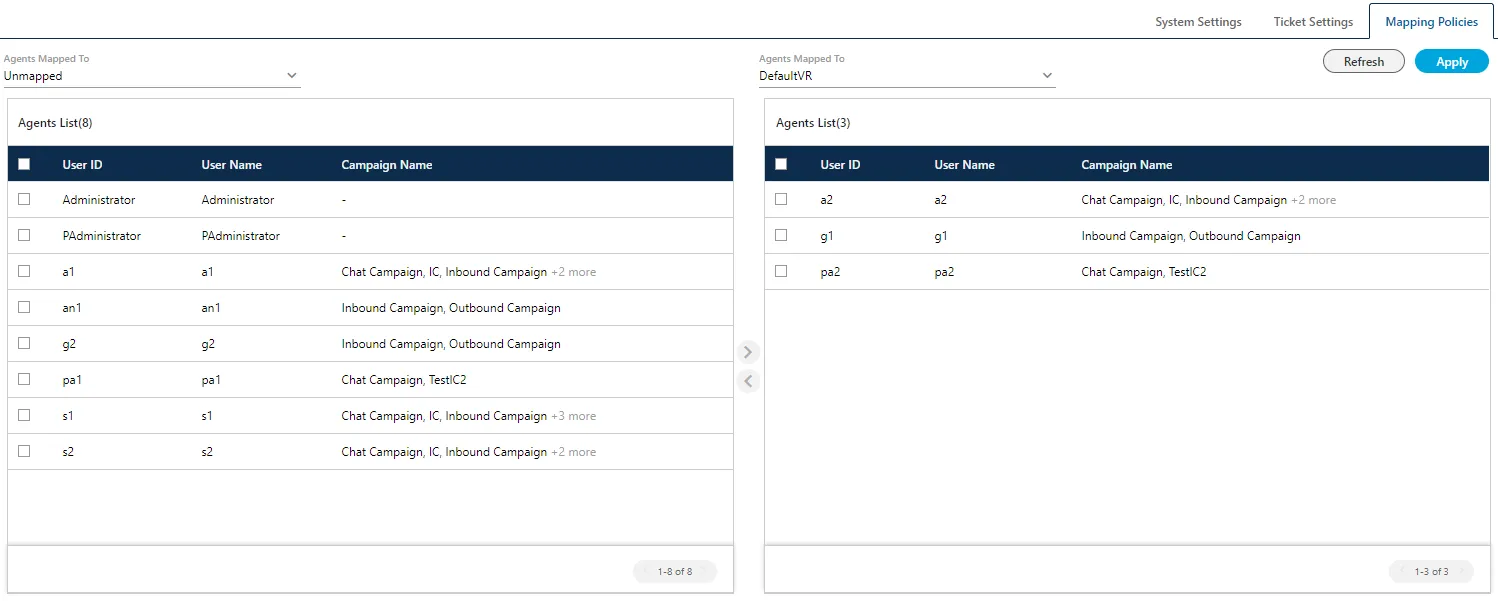1498x601 pixels.
Task: Tick checkbox for agent g1
Action: coord(781,235)
